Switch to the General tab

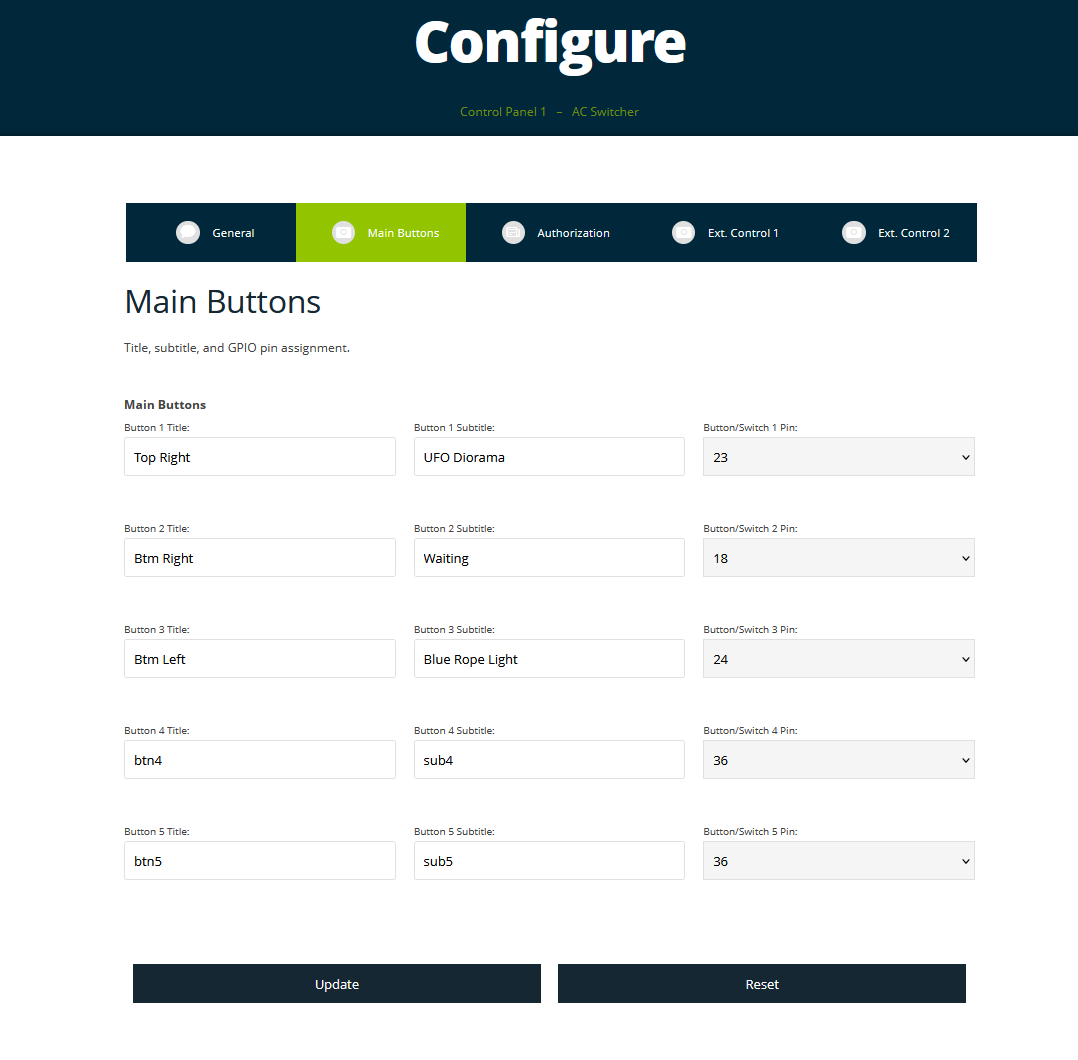click(233, 233)
